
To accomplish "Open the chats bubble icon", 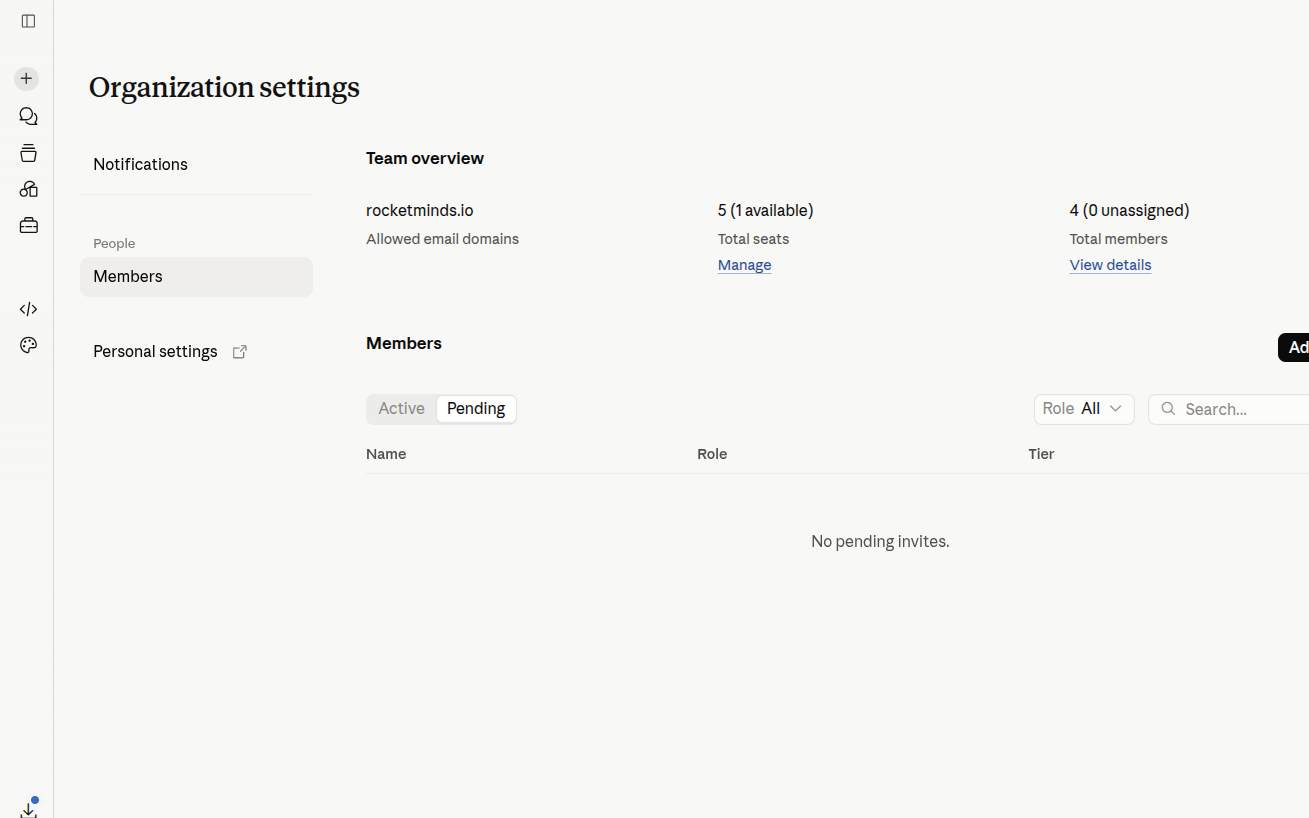I will pyautogui.click(x=28, y=117).
